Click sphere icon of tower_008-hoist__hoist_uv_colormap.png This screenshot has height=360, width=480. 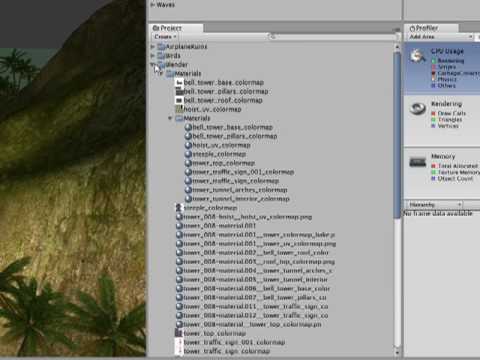pyautogui.click(x=179, y=217)
